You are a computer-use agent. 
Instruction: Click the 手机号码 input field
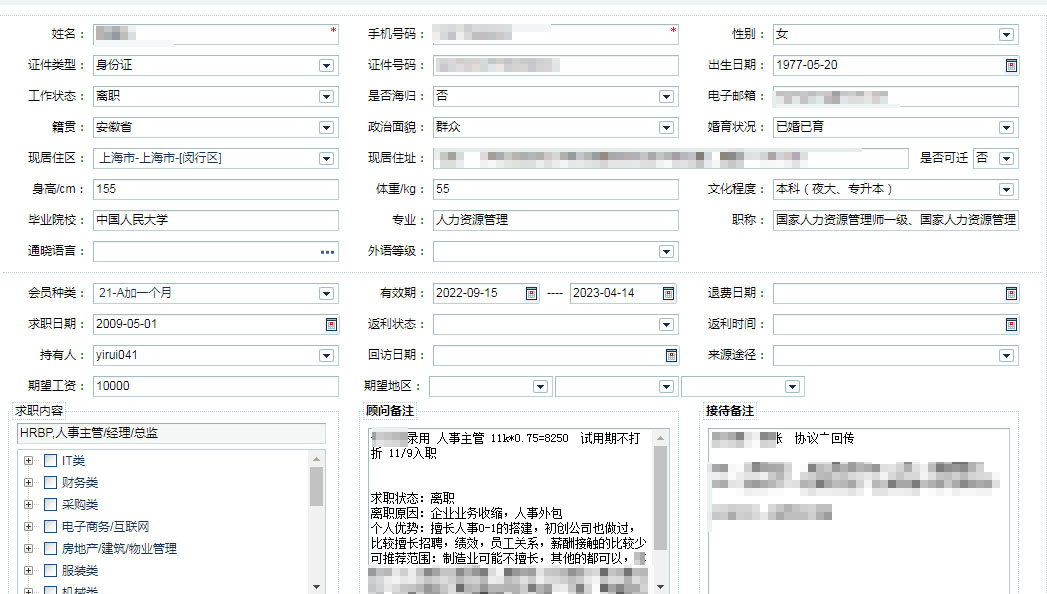556,35
